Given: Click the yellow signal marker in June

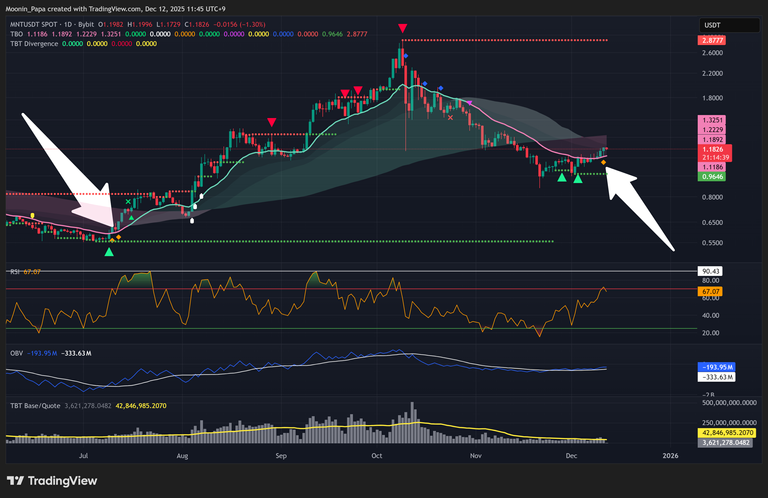Looking at the screenshot, I should (33, 215).
